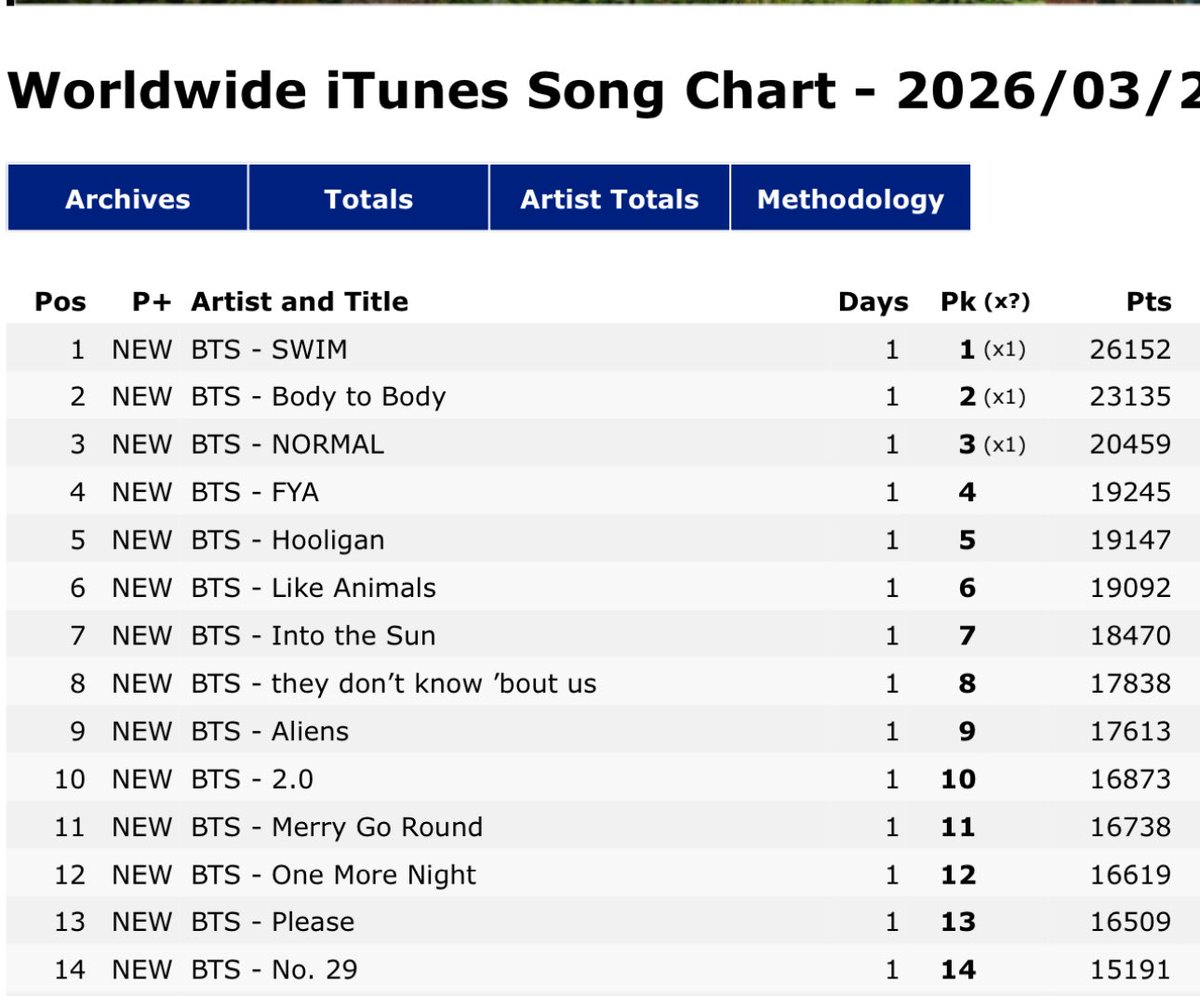Viewport: 1200px width, 996px height.
Task: Click BTS - NORMAL song title
Action: point(288,444)
